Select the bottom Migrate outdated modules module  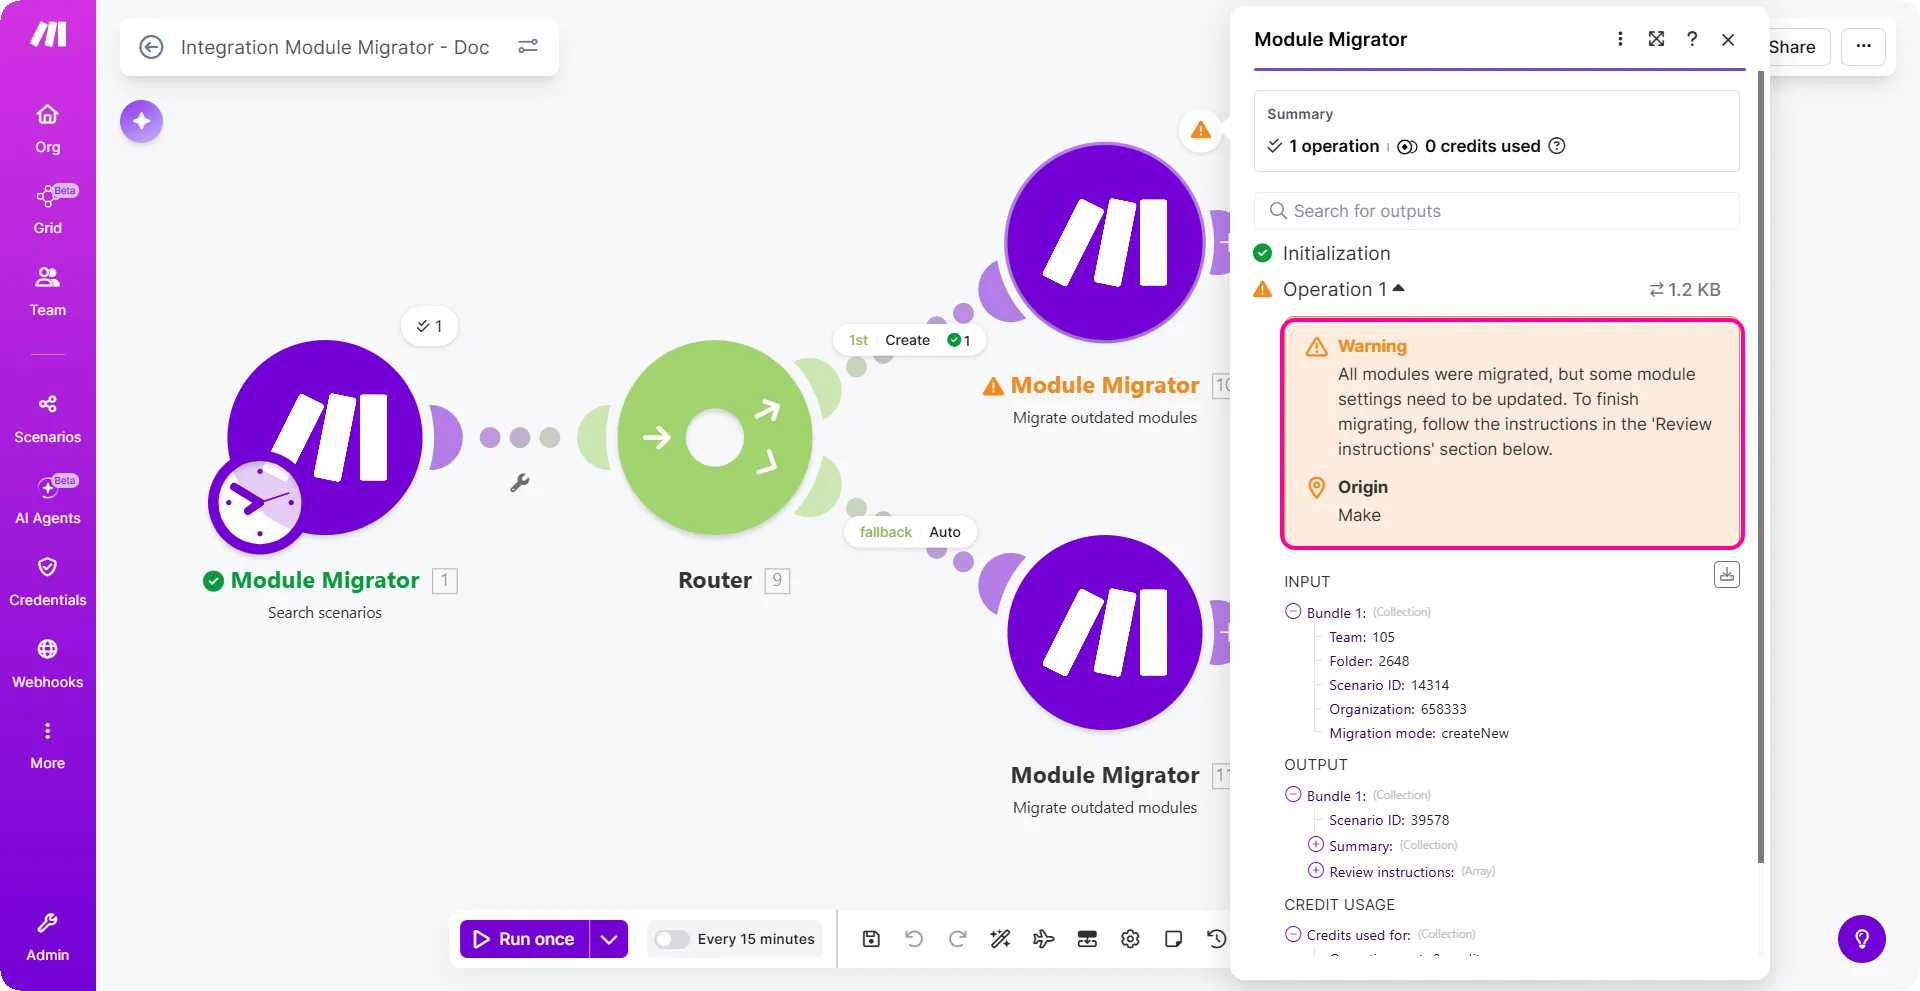click(x=1105, y=633)
